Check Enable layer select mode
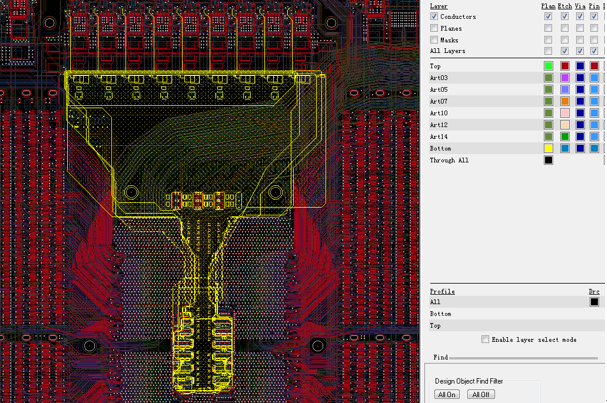The width and height of the screenshot is (607, 403). 486,340
